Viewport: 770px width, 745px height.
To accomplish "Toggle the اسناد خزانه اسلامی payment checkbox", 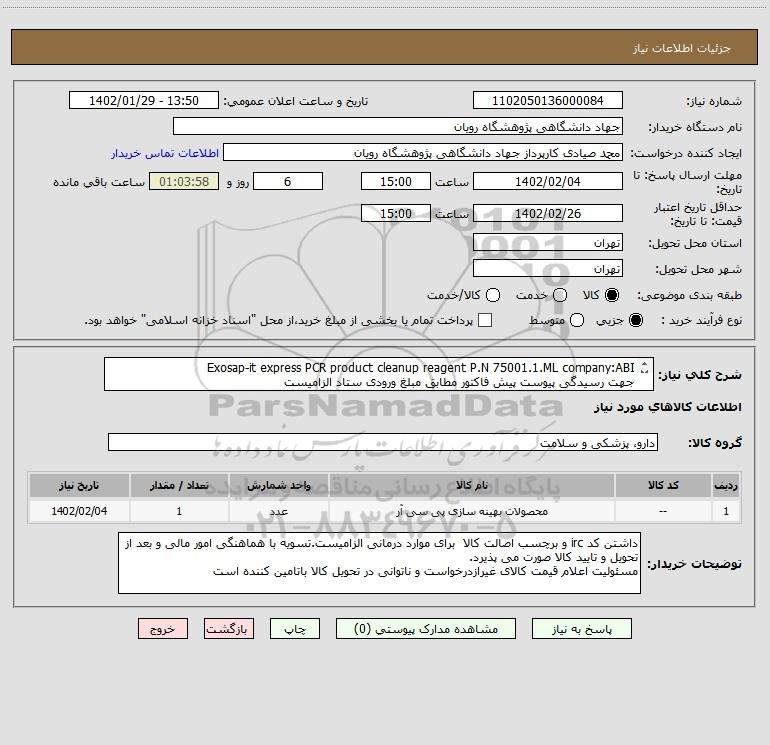I will point(485,320).
